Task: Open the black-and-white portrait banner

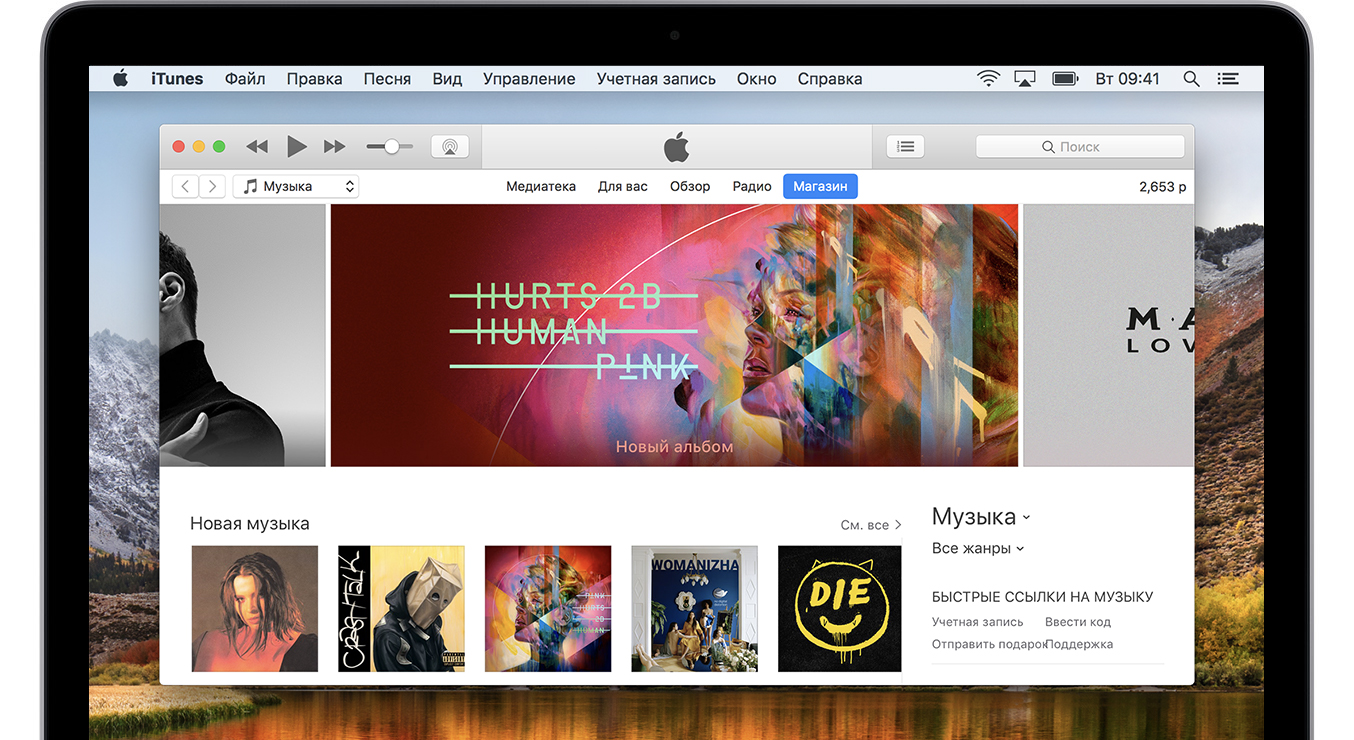Action: tap(242, 335)
